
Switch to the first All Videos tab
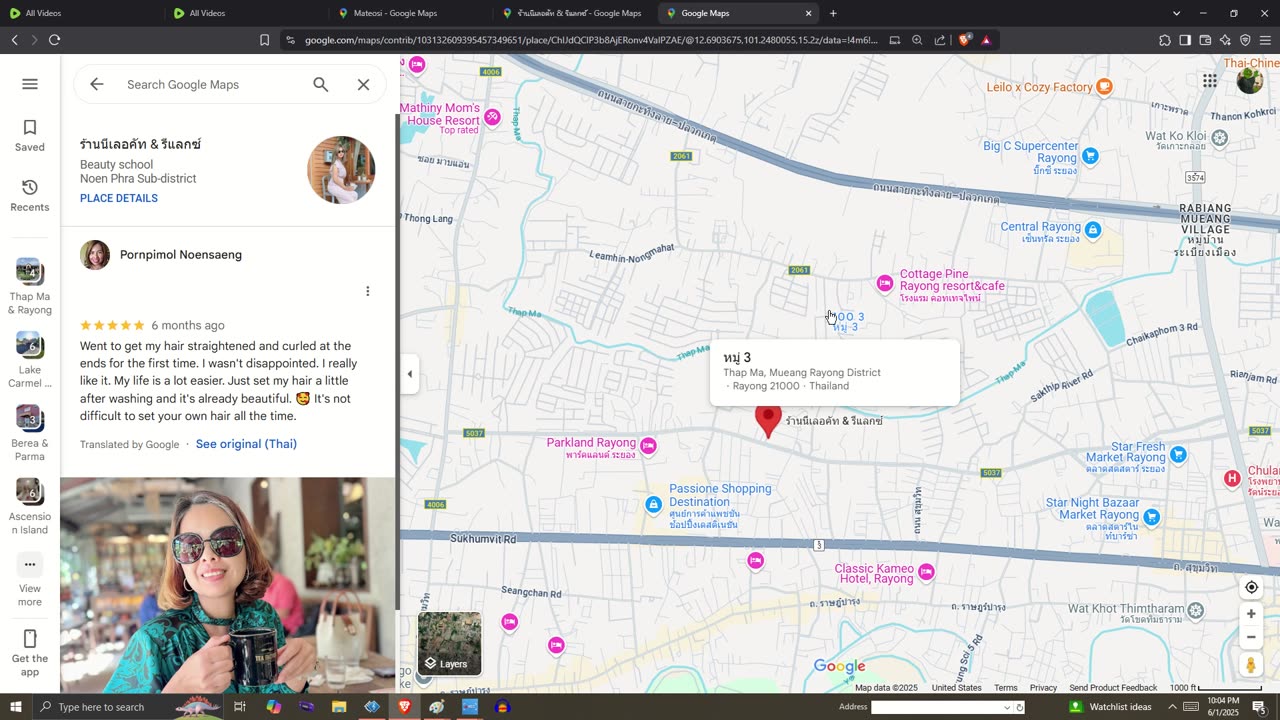[x=80, y=13]
